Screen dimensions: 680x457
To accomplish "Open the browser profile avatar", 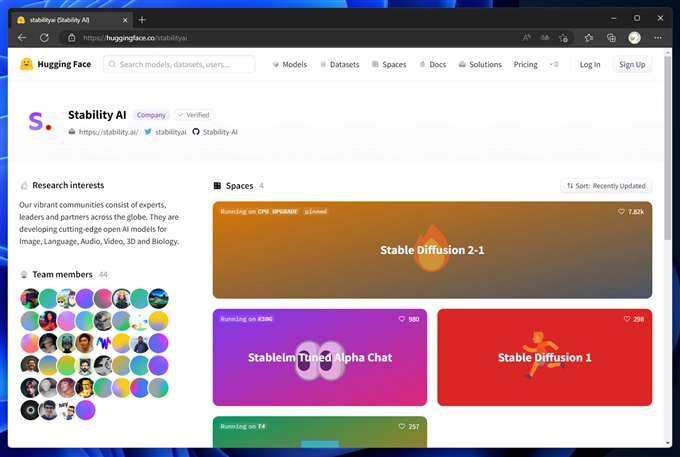I will point(634,38).
